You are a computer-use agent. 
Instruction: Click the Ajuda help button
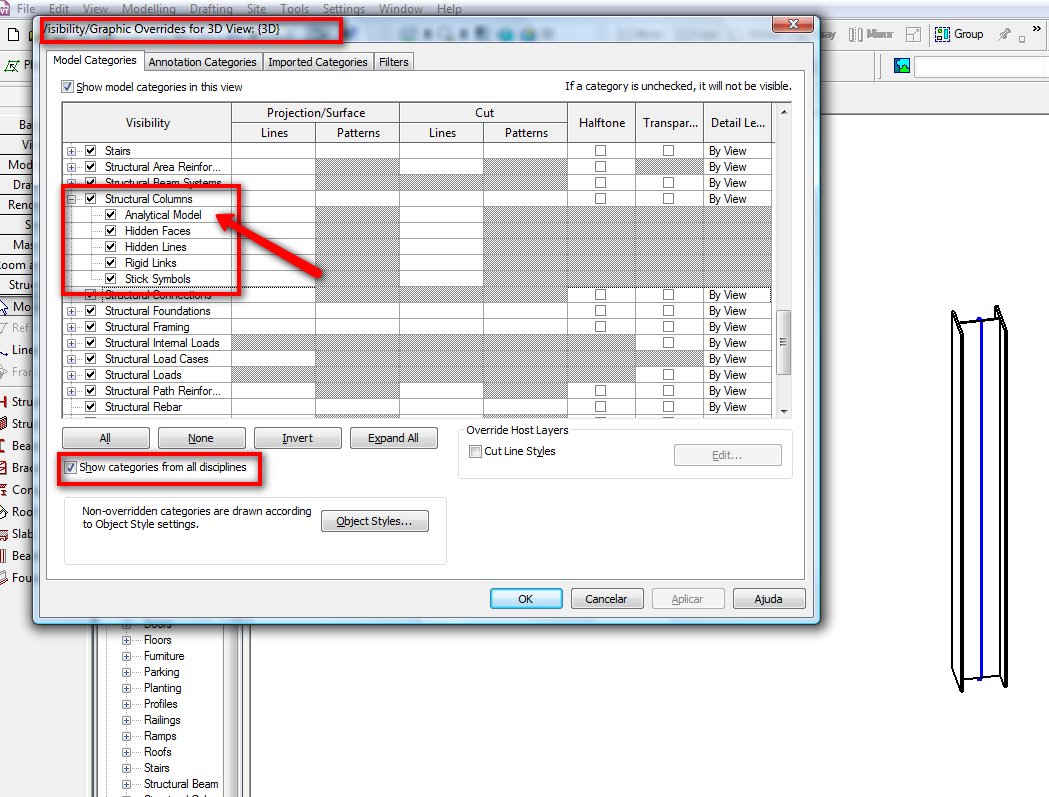tap(769, 599)
